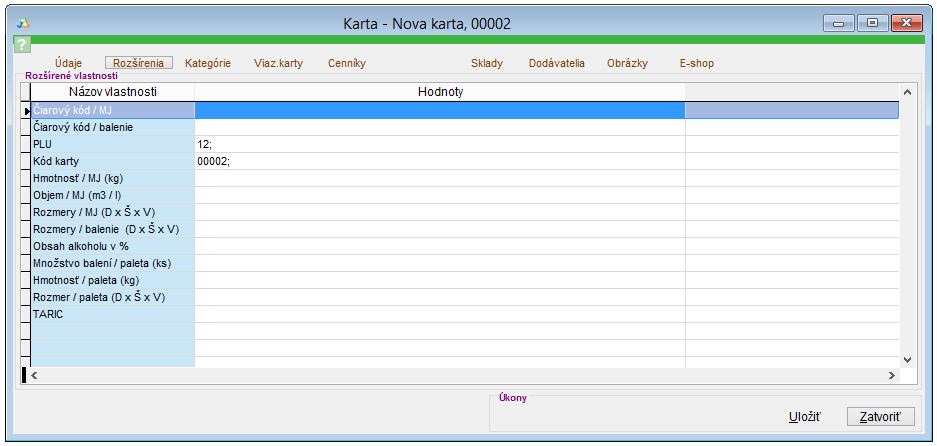Open the Viaz.karty tab
The width and height of the screenshot is (937, 446).
(278, 63)
